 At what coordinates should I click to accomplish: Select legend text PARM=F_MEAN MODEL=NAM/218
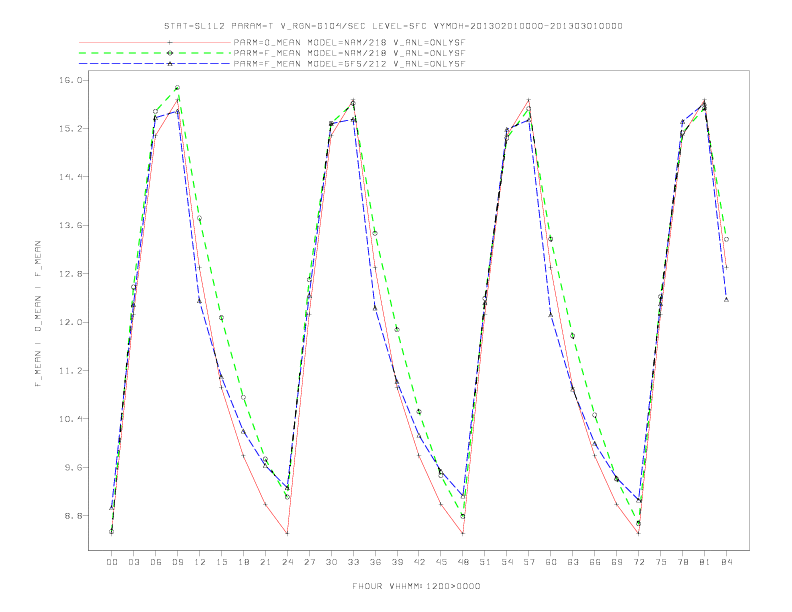tap(310, 53)
